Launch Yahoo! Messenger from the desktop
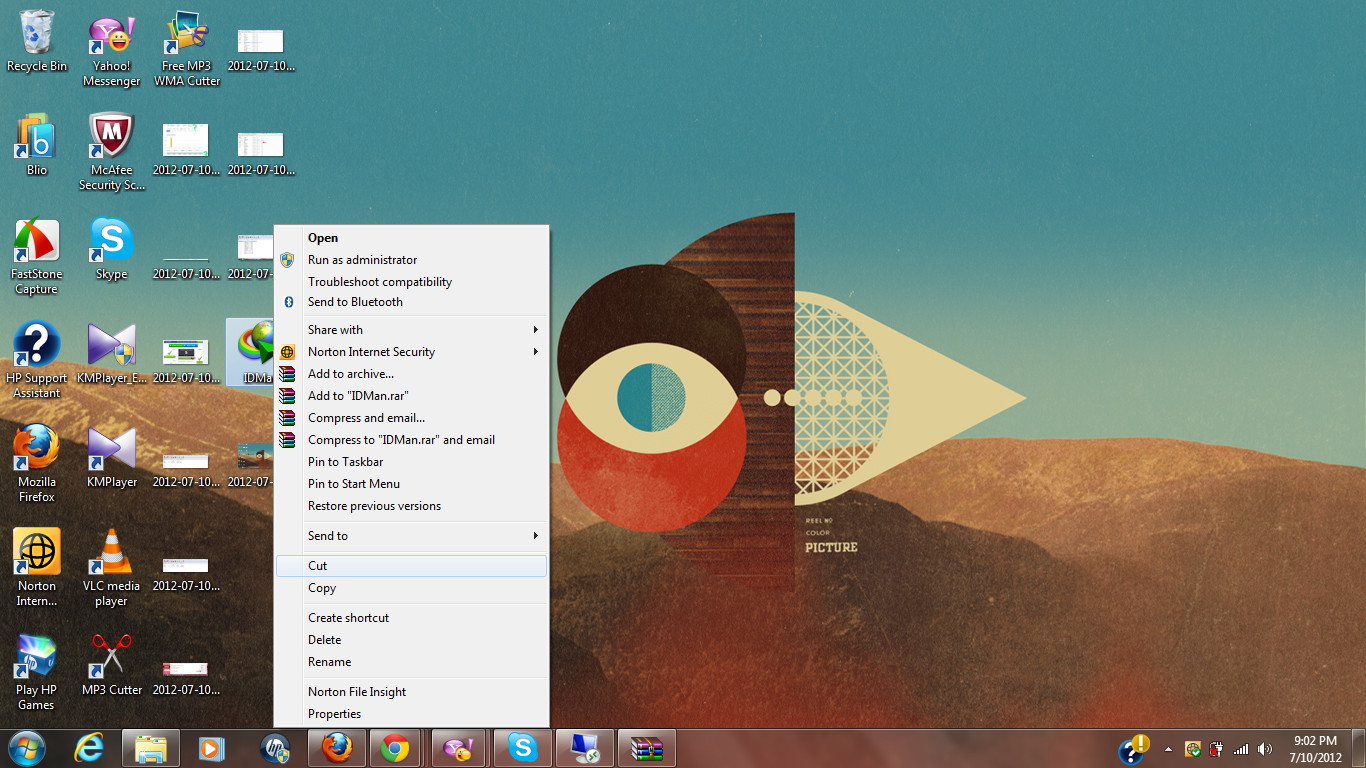This screenshot has width=1366, height=768. pos(111,50)
